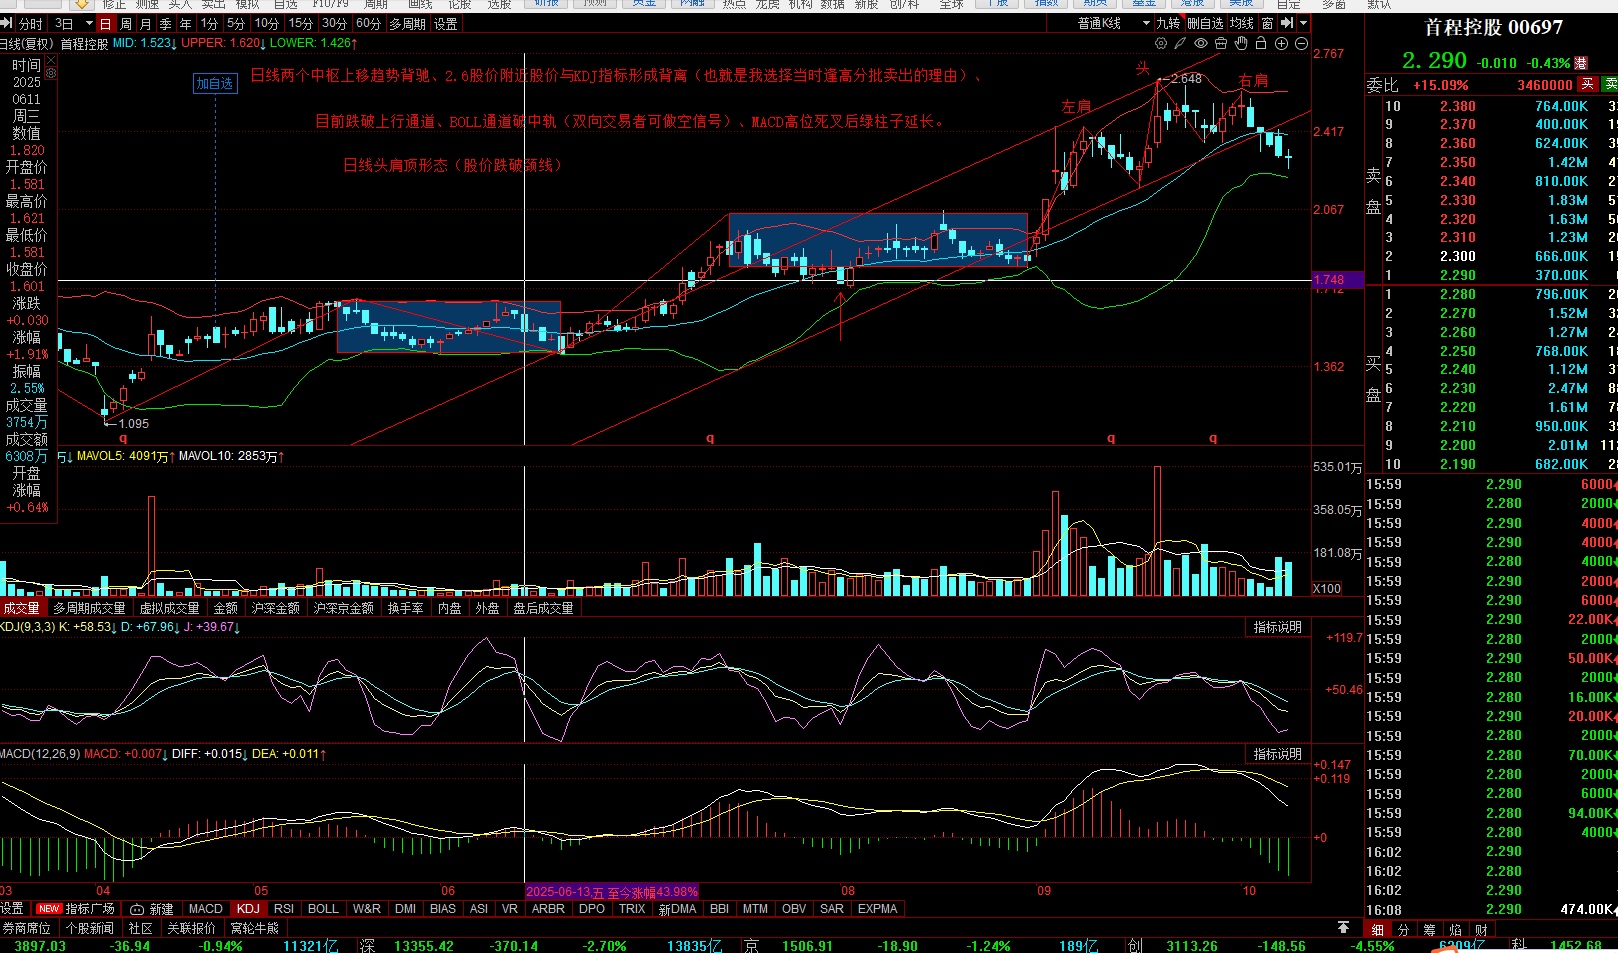Open the toolbox icon above the chart

click(x=1221, y=44)
